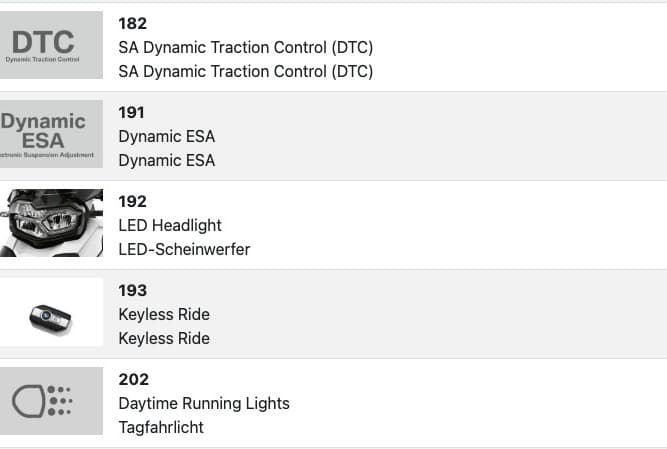667x449 pixels.
Task: Click the daytime running lights lamp icon
Action: 51,401
